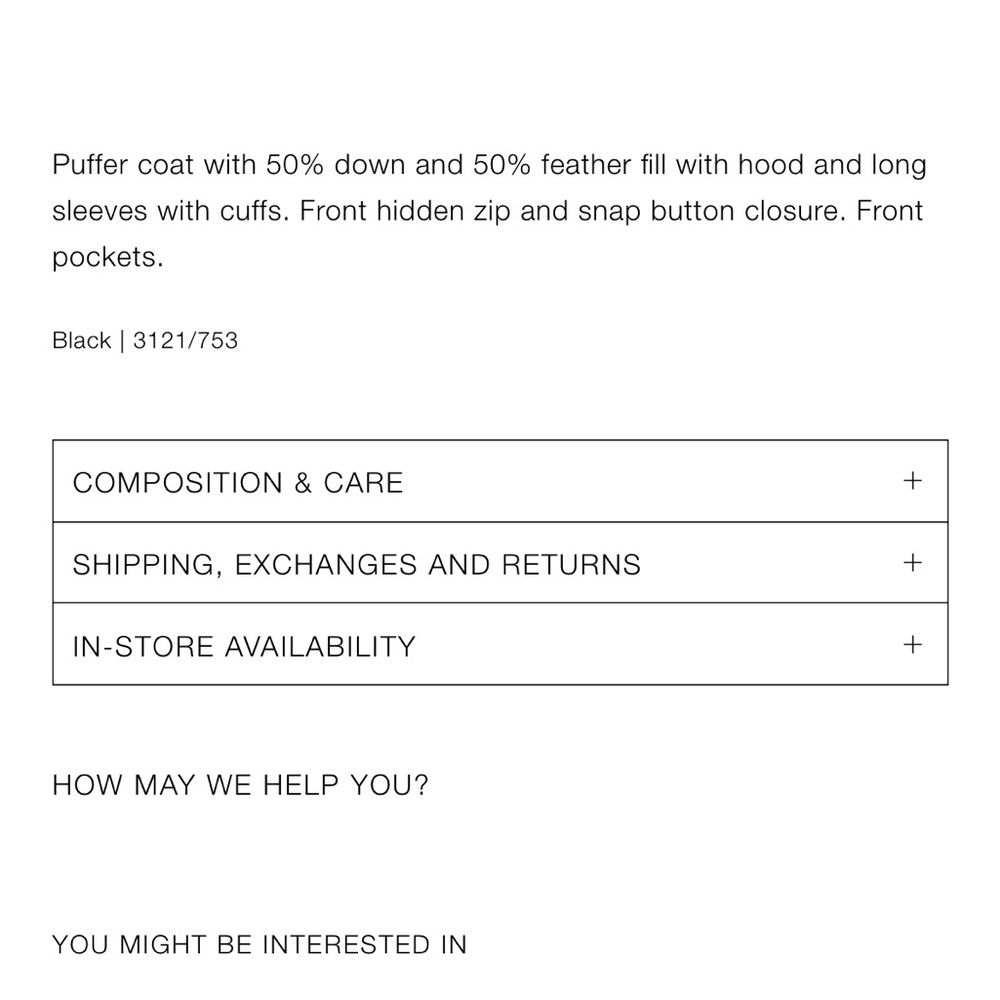Click the plus icon beside Shipping, Exchanges and Returns

tap(913, 562)
